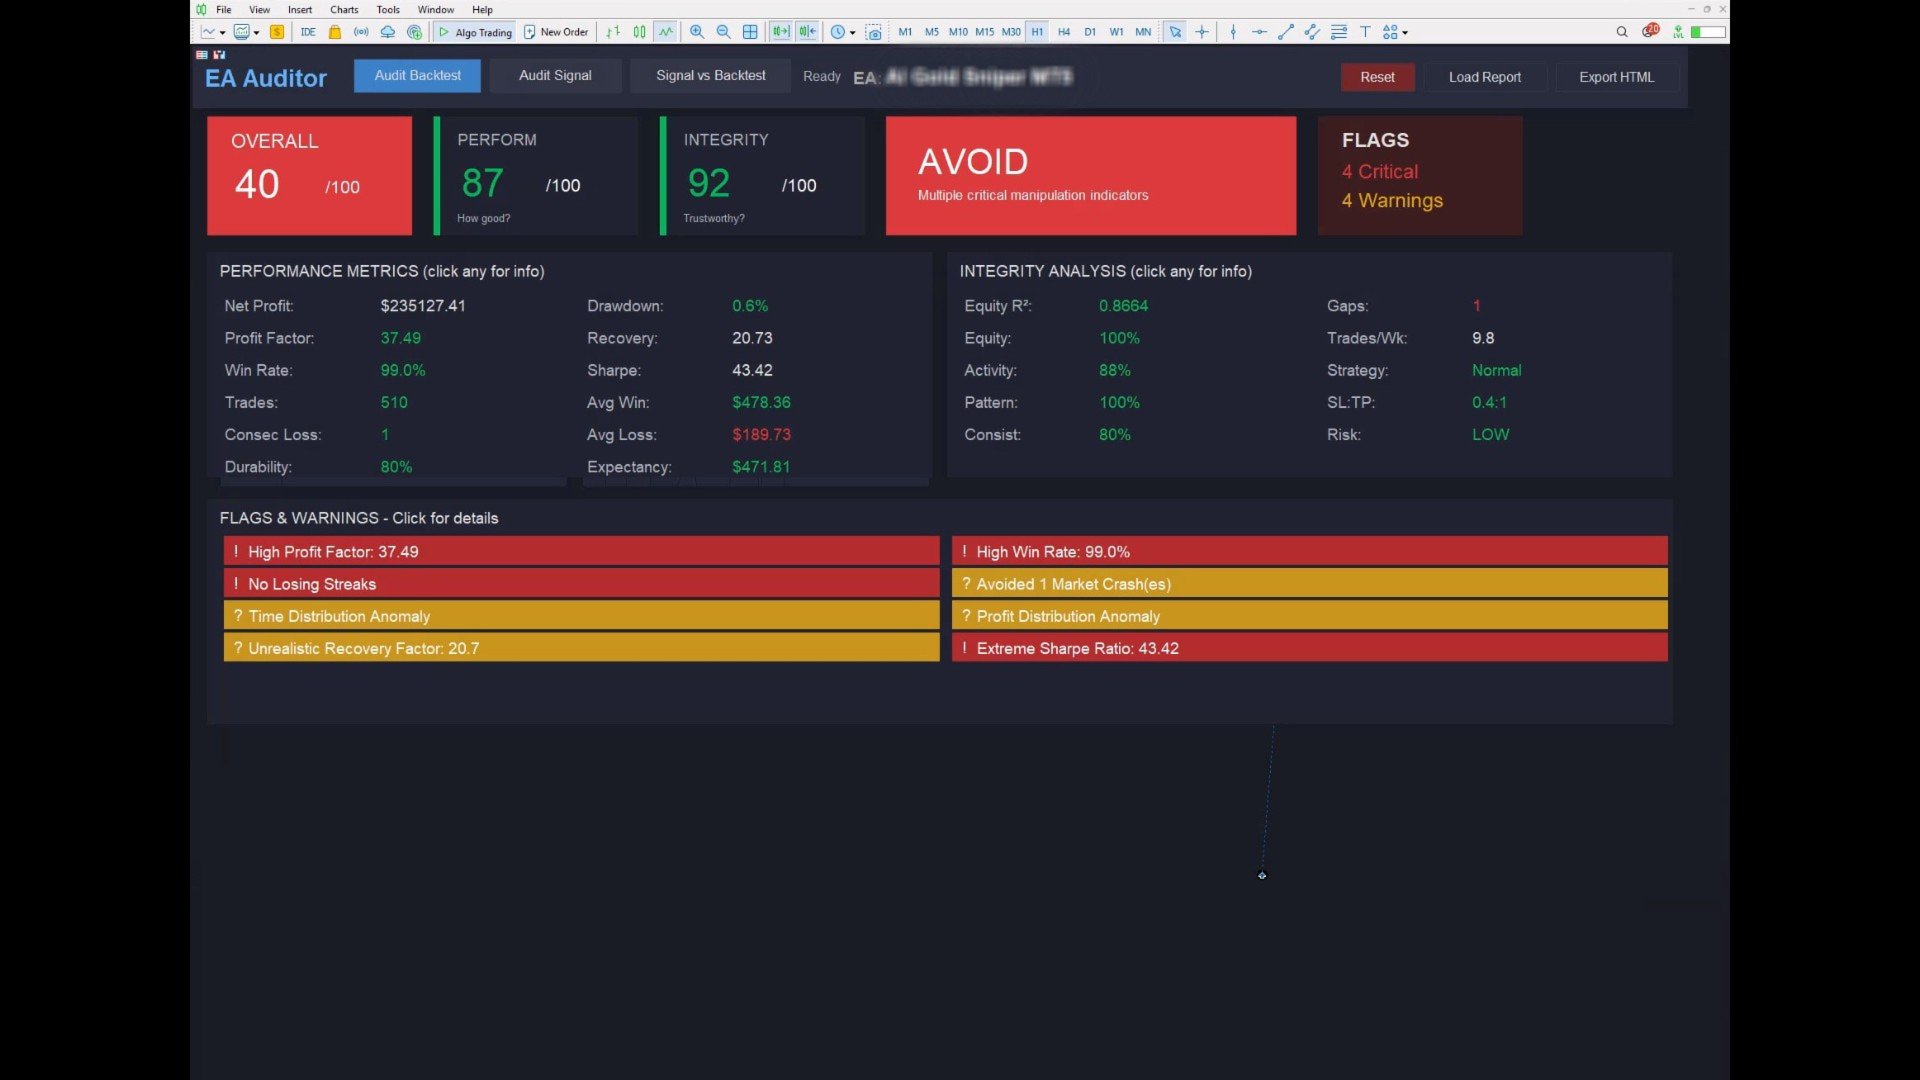
Task: Click the zoom in magnifier icon
Action: [697, 32]
